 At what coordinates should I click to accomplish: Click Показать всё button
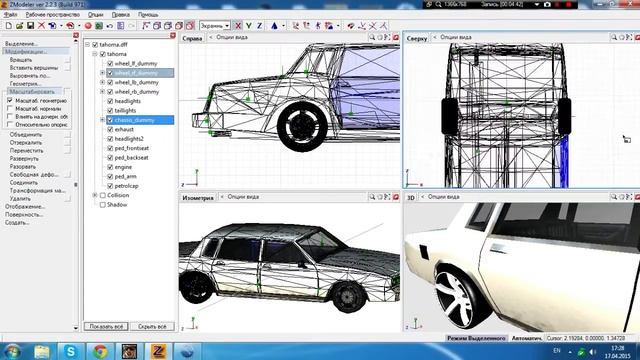pyautogui.click(x=106, y=327)
